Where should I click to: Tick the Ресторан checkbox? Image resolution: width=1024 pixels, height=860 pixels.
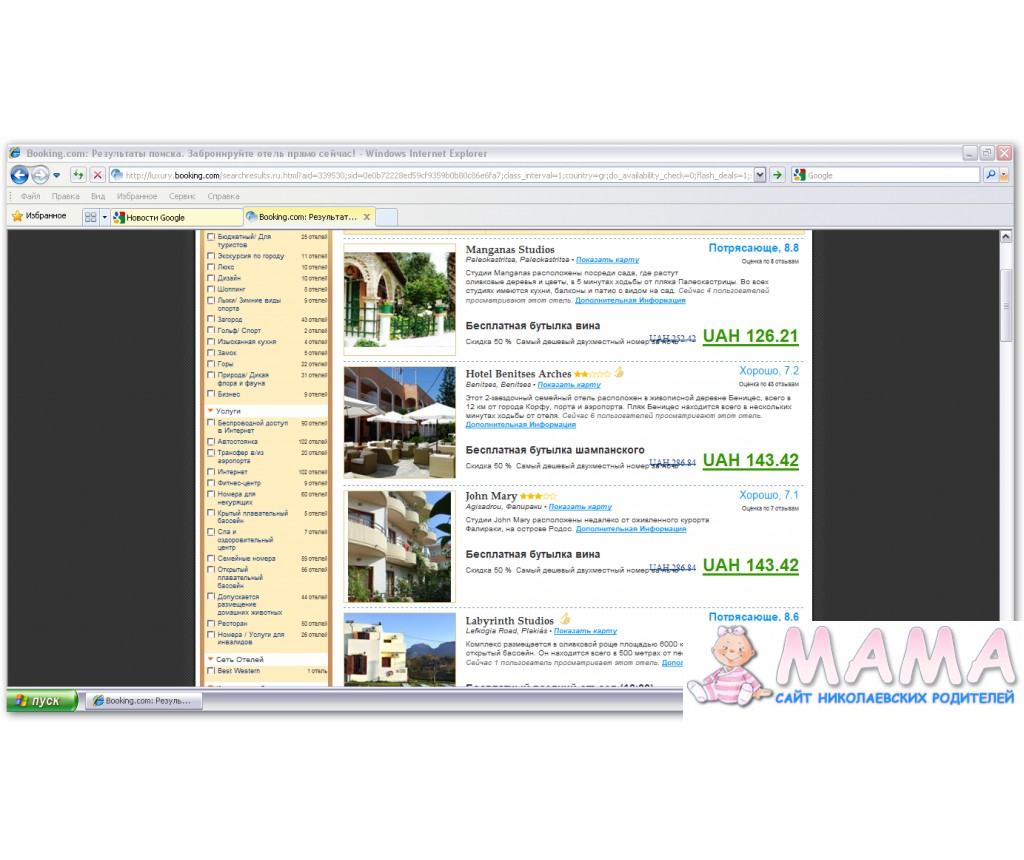(x=211, y=623)
